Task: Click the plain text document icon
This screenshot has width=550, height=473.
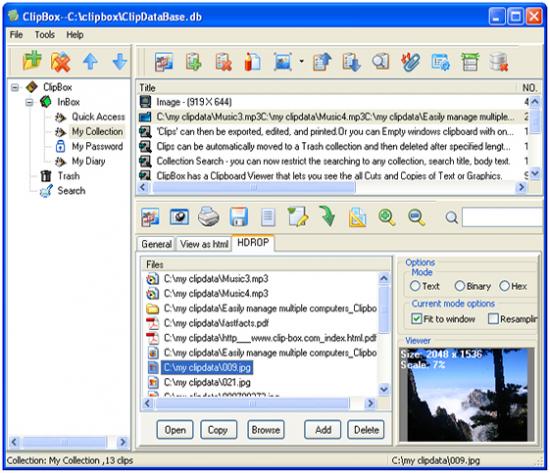Action: click(x=268, y=217)
